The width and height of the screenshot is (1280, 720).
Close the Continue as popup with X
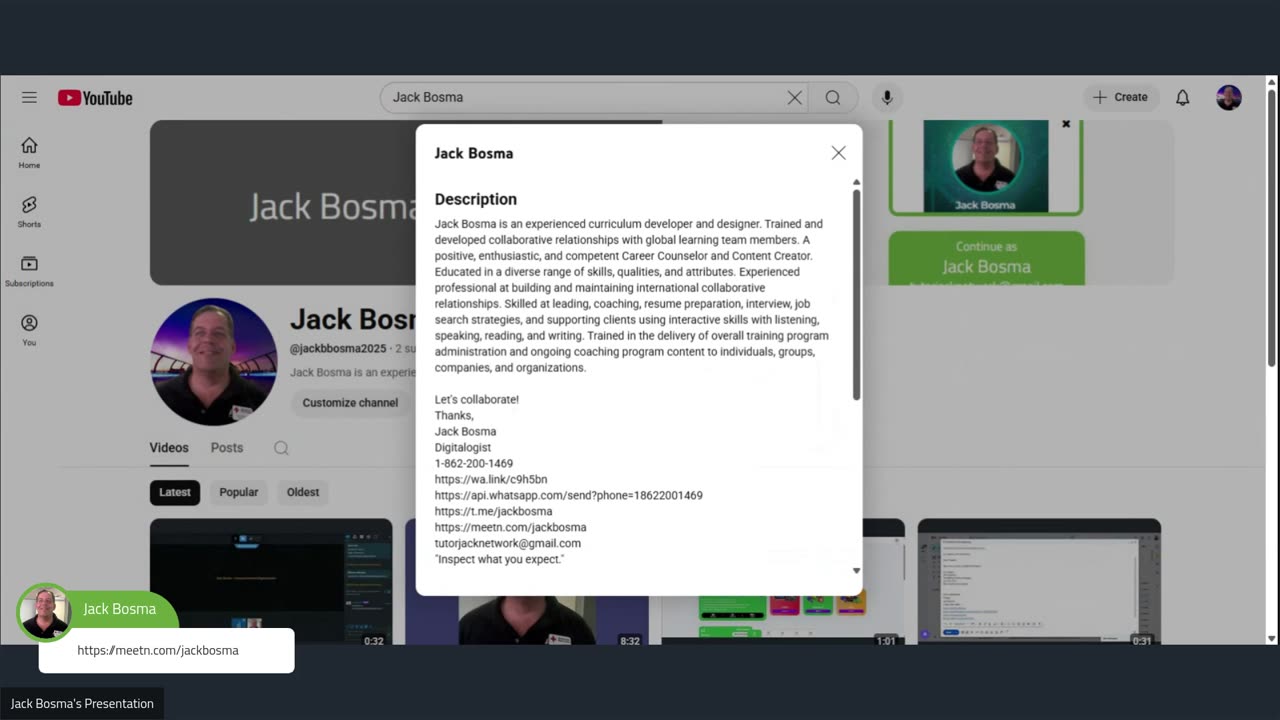[1066, 124]
